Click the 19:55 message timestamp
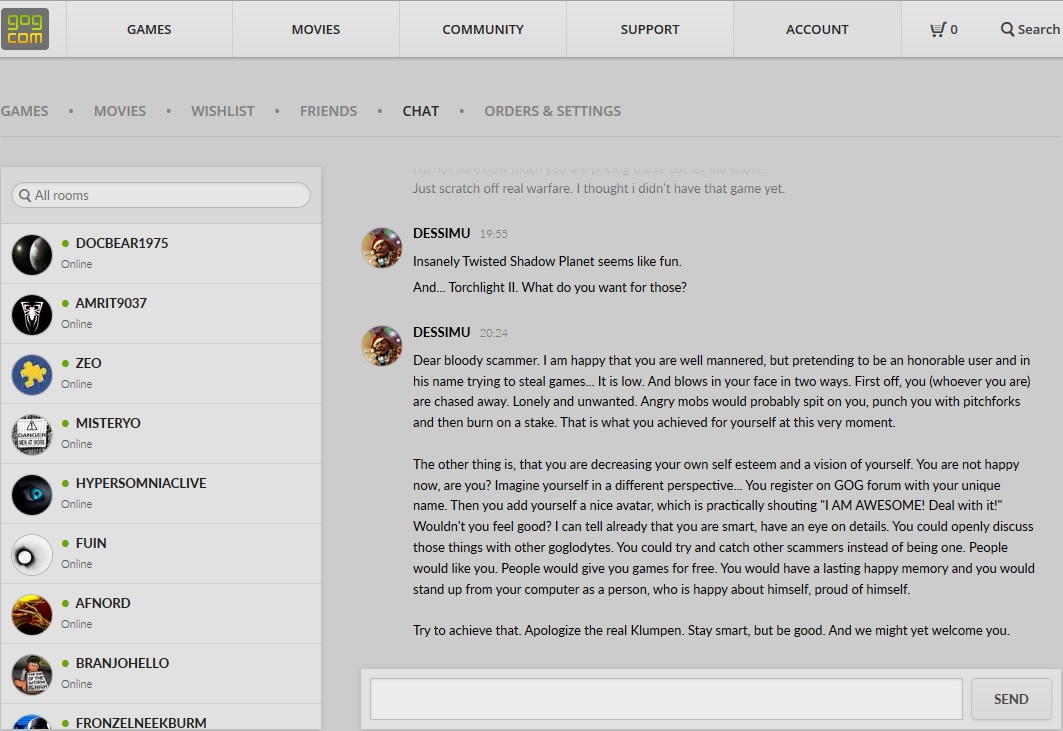 494,234
